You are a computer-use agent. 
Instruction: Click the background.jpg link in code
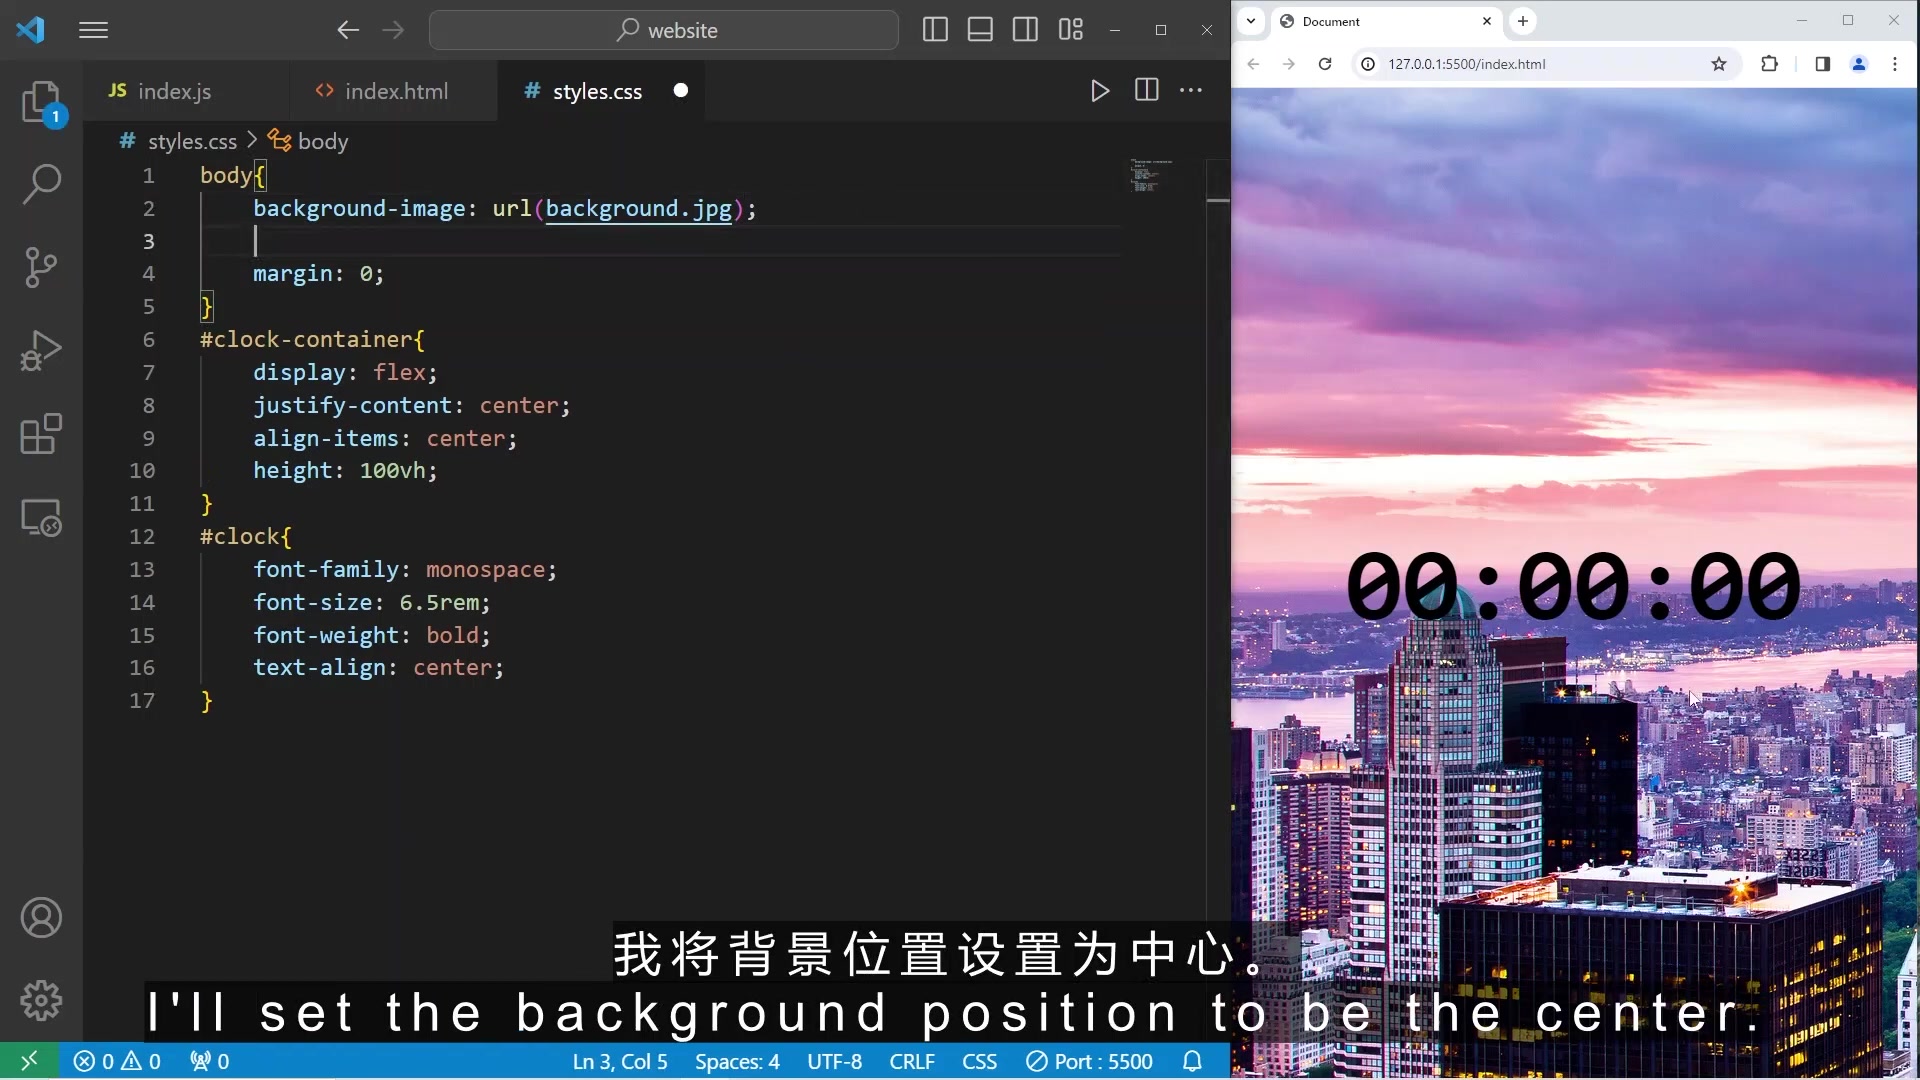[x=639, y=208]
